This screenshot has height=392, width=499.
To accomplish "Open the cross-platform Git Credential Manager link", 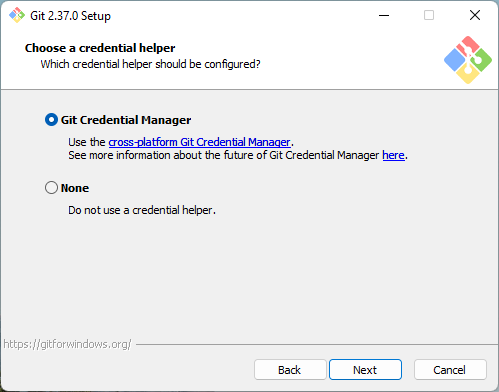I will (x=200, y=142).
